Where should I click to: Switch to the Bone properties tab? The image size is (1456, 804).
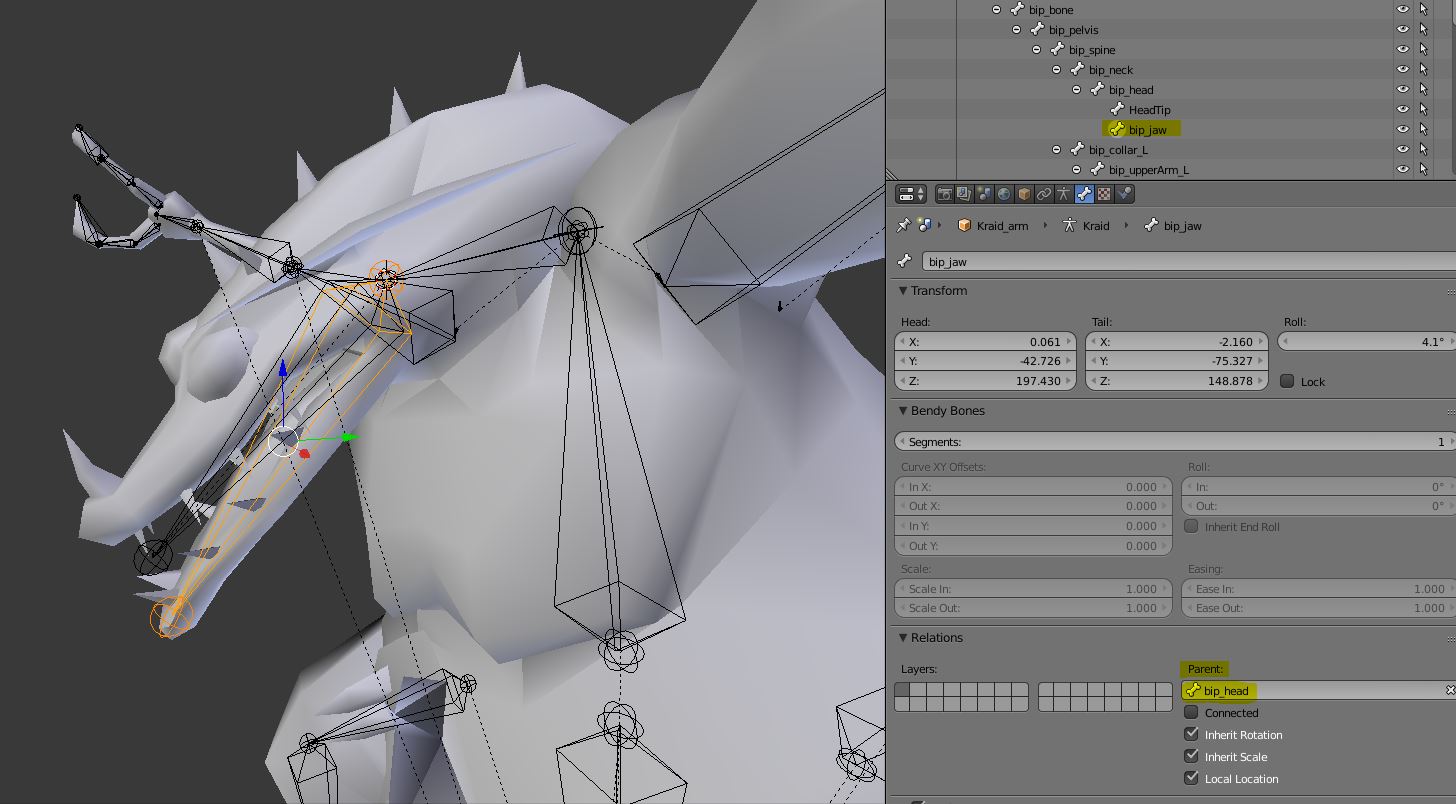pos(1084,194)
